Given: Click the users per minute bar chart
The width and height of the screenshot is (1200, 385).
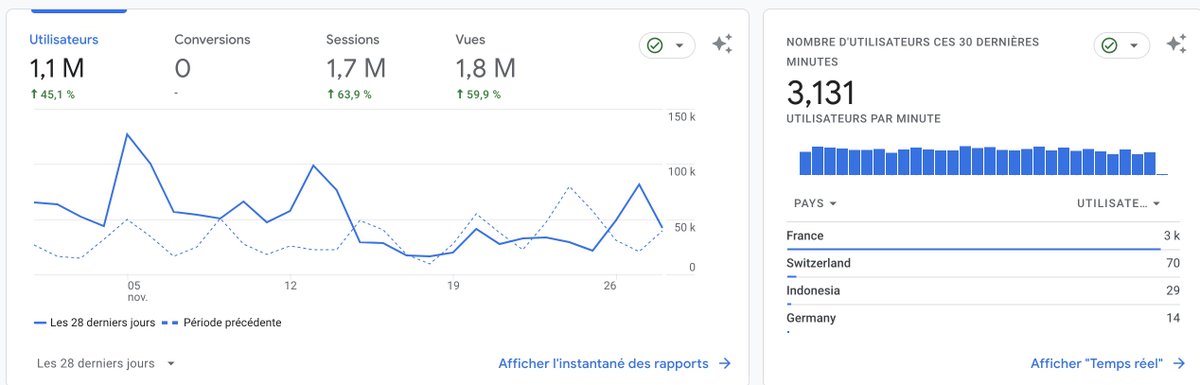Looking at the screenshot, I should click(x=982, y=161).
